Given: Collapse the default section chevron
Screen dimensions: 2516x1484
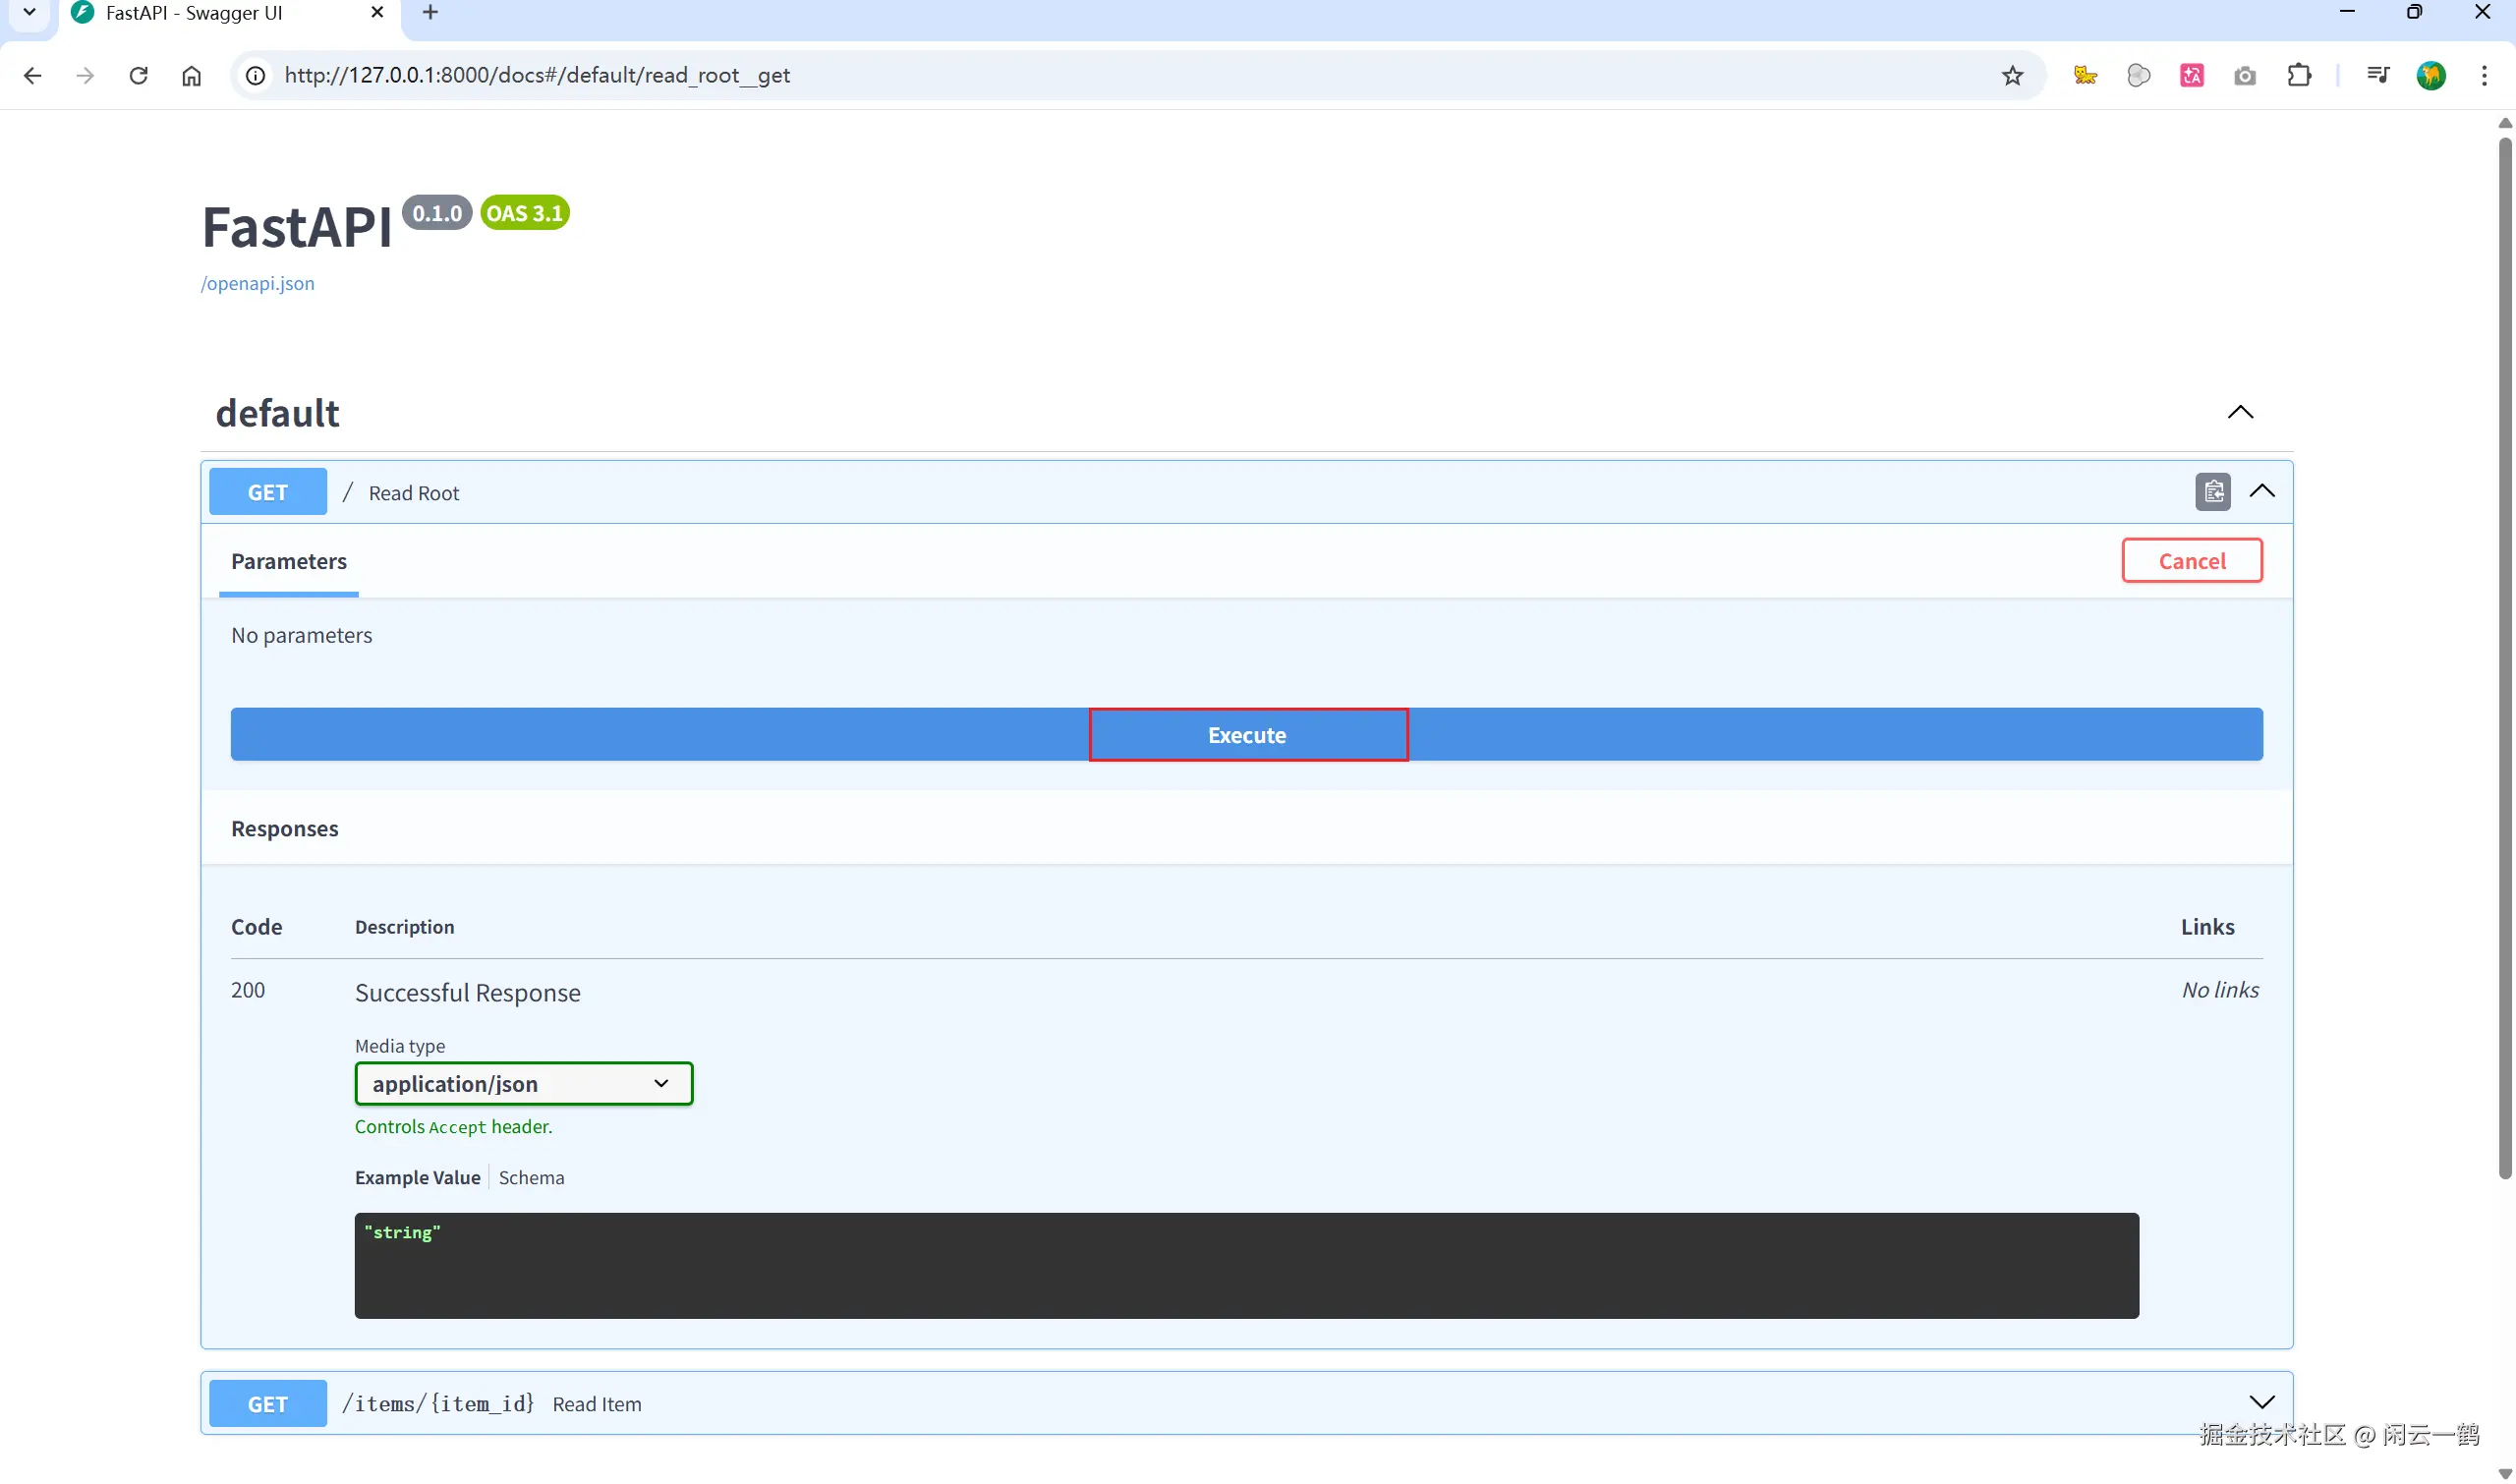Looking at the screenshot, I should (2240, 412).
